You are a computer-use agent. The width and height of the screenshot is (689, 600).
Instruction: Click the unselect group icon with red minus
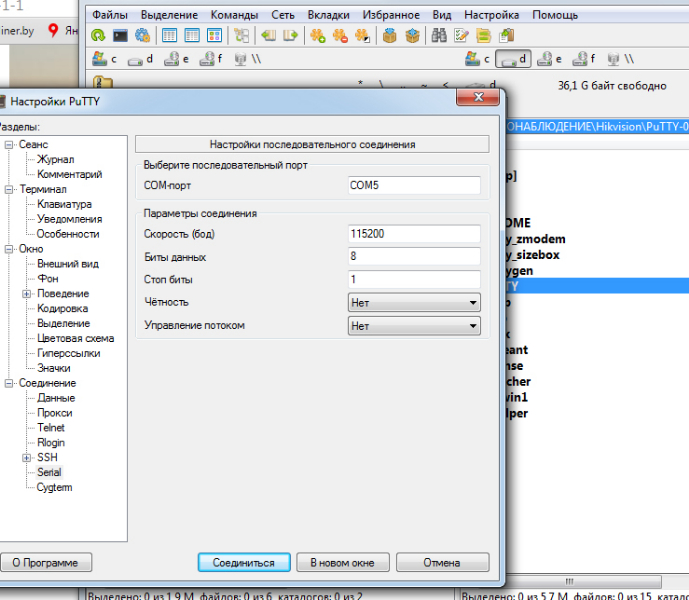(x=340, y=35)
